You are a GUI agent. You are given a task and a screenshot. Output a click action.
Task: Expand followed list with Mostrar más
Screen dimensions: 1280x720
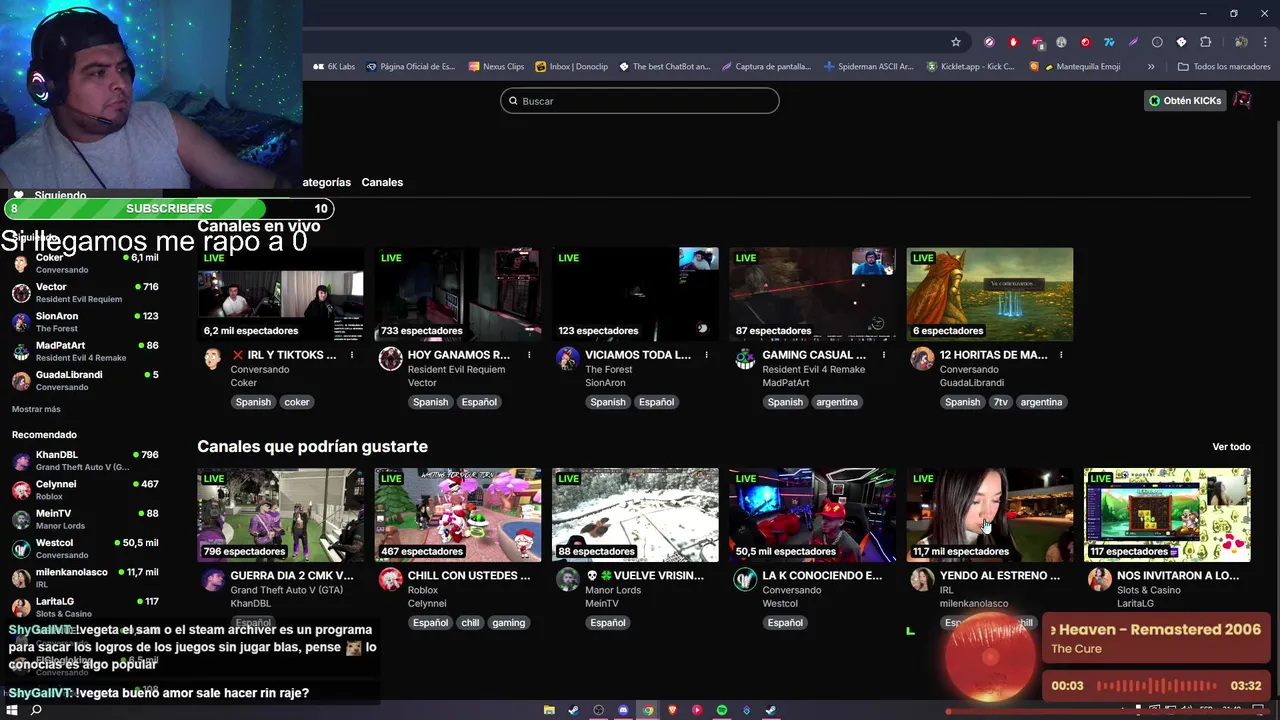pos(36,409)
